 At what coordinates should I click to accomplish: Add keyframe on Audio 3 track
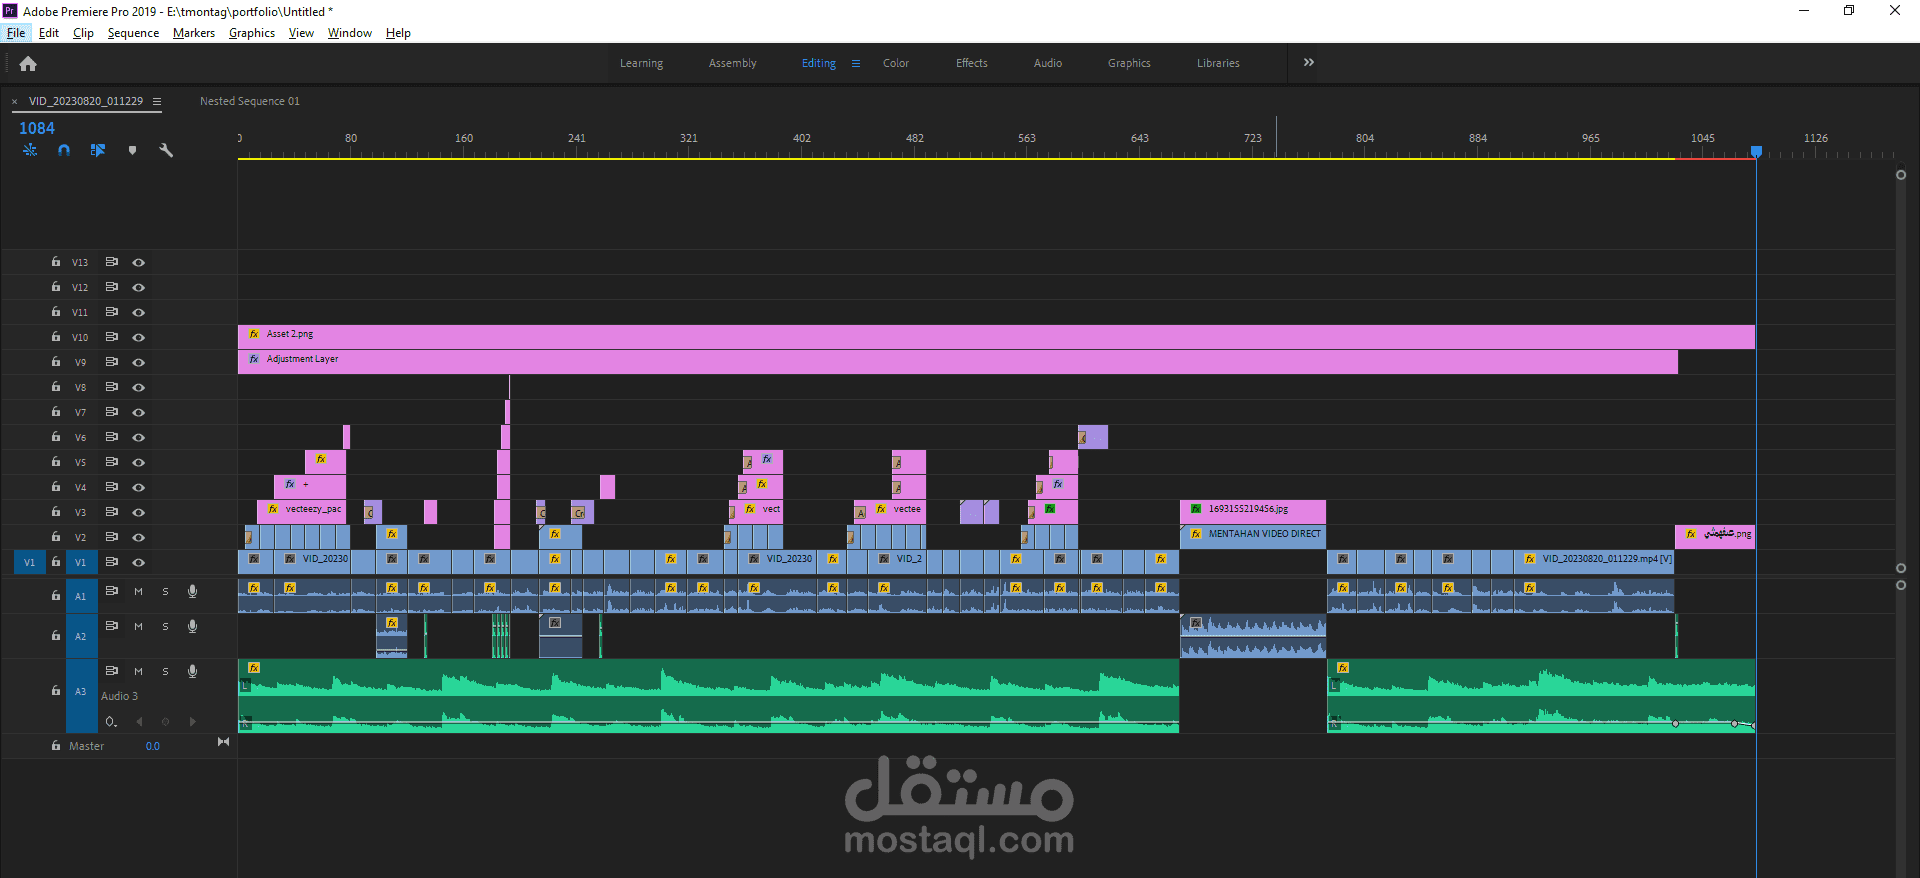click(x=166, y=721)
